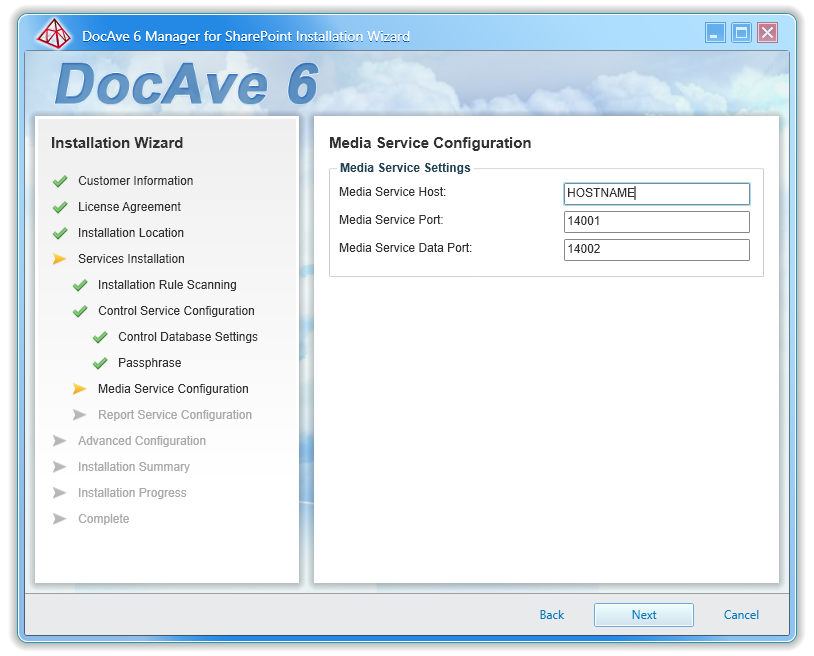Viewport: 814px width, 656px height.
Task: Close the installation wizard window
Action: point(767,33)
